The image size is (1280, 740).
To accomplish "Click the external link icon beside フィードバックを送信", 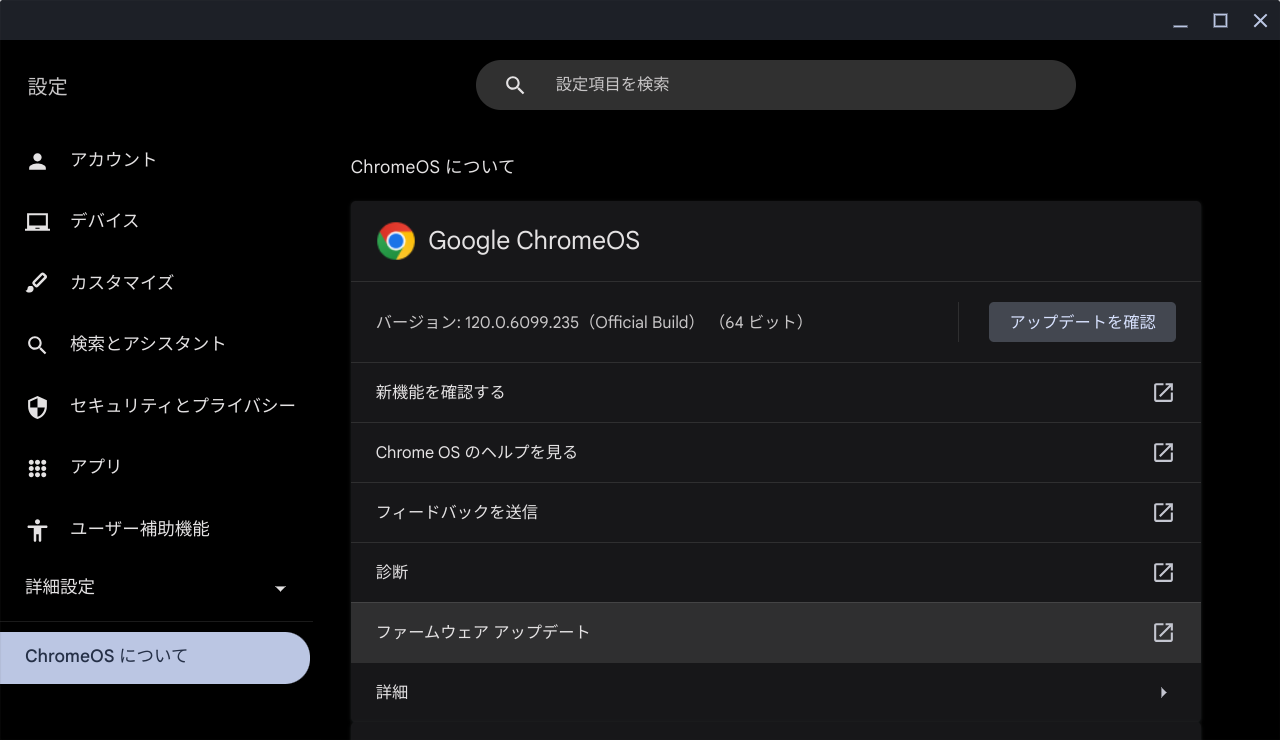I will [1163, 512].
